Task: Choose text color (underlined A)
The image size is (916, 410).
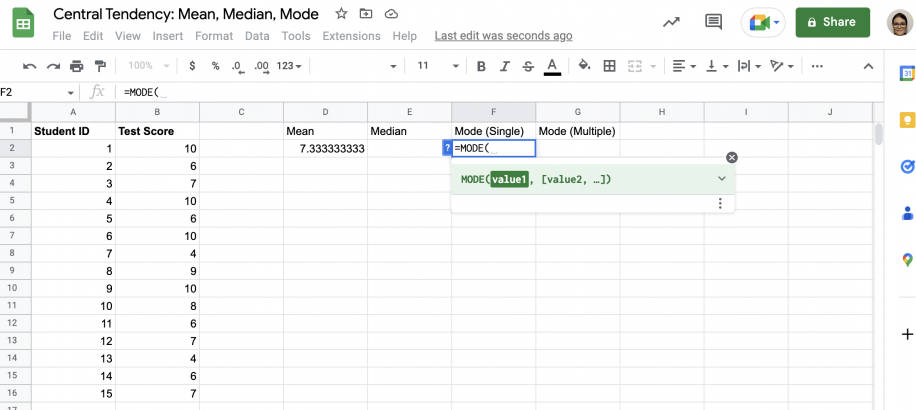Action: (x=552, y=67)
